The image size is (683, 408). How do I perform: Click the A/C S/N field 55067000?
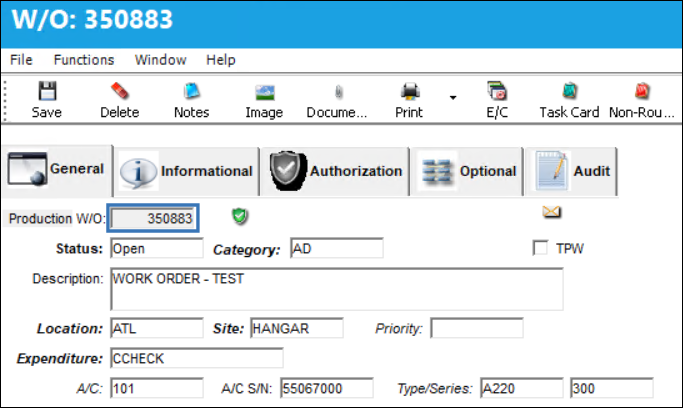[327, 388]
